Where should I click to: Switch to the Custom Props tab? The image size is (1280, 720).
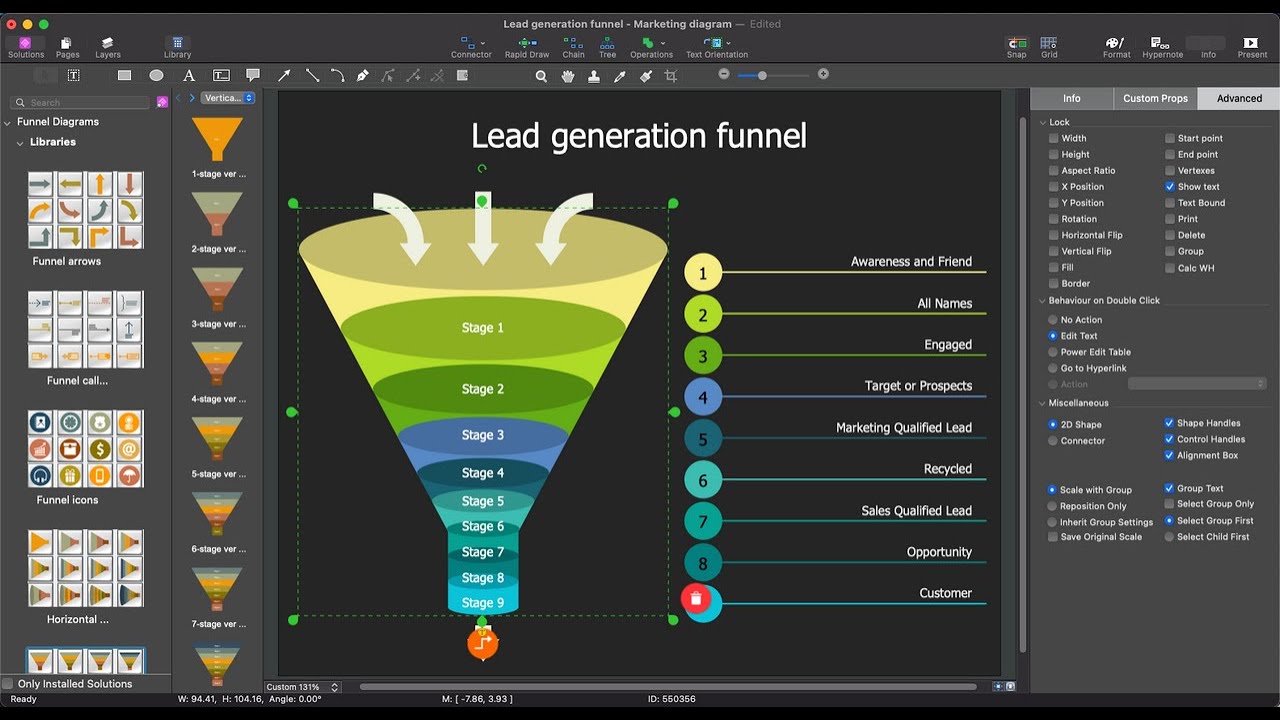click(x=1155, y=98)
